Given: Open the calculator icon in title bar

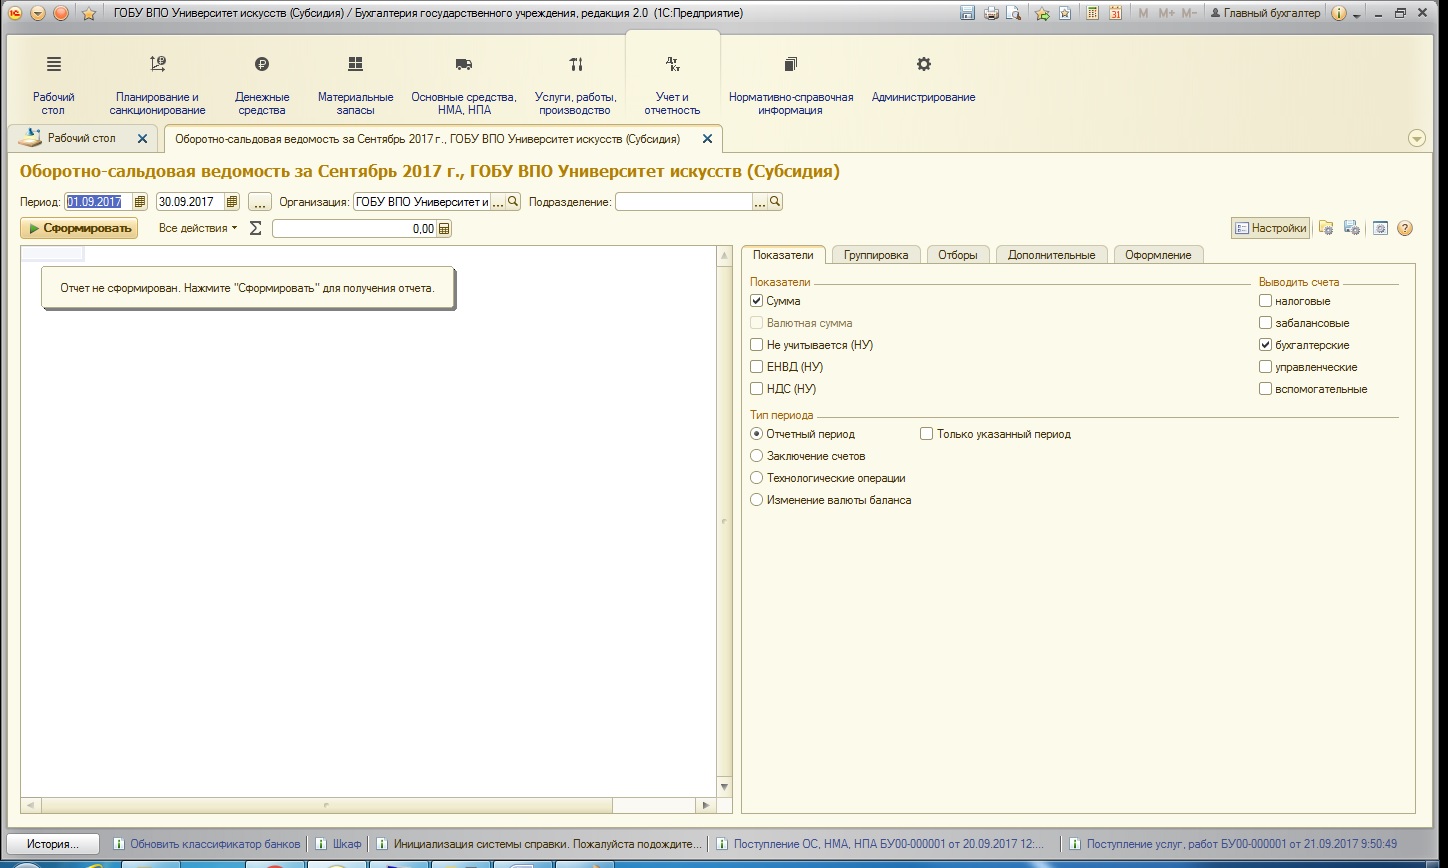Looking at the screenshot, I should pyautogui.click(x=1092, y=13).
